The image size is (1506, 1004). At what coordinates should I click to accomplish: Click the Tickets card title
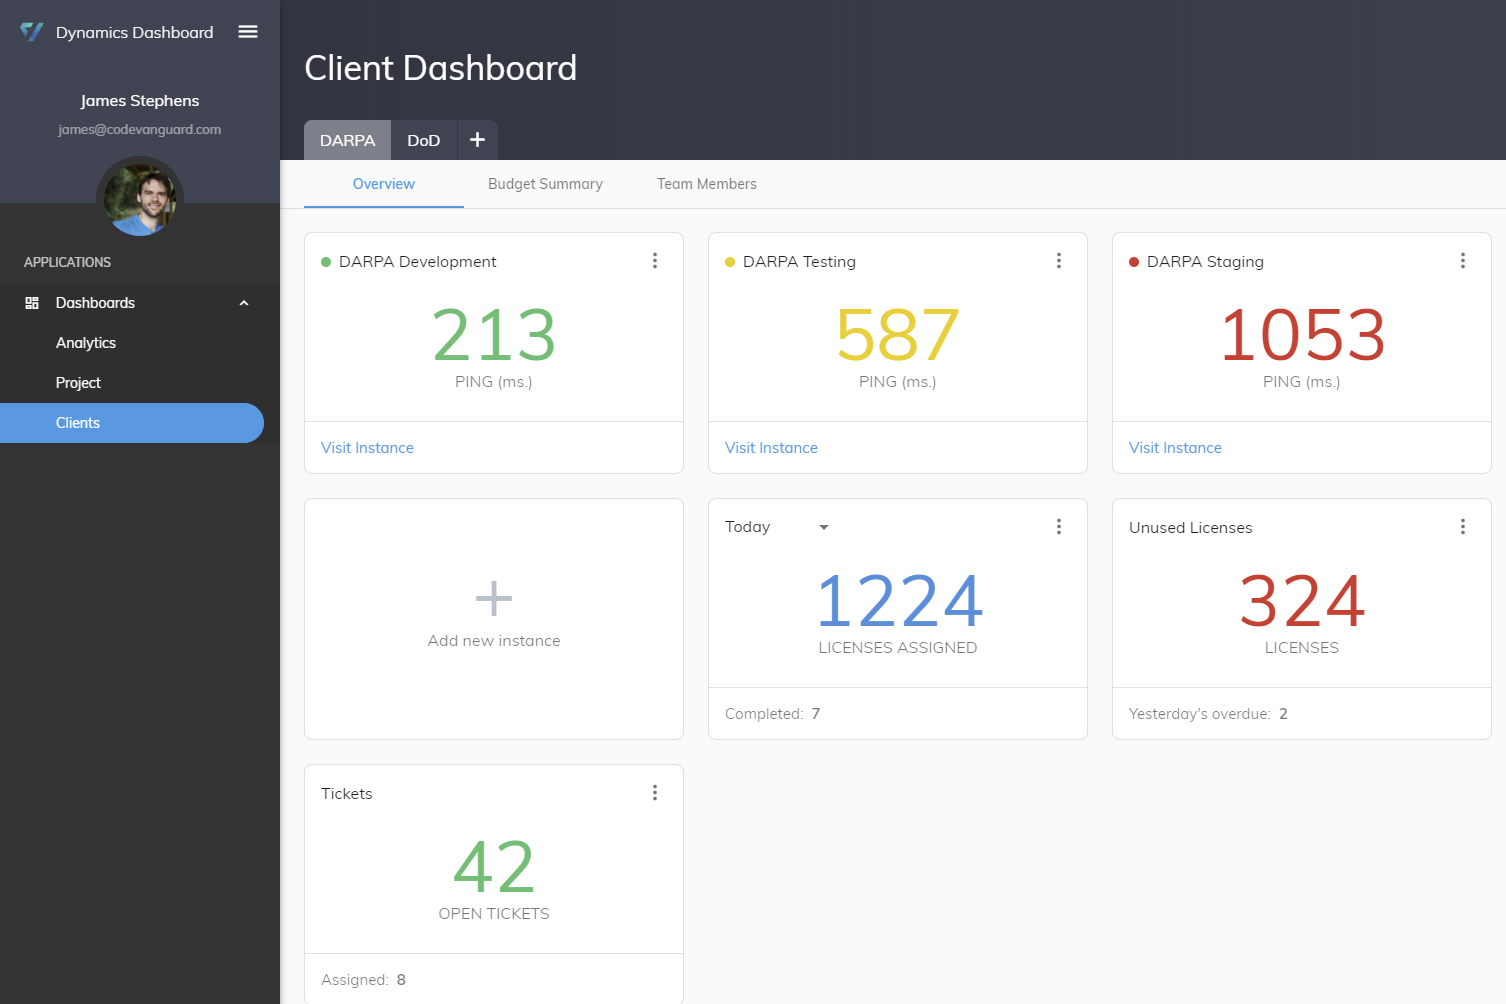click(x=346, y=794)
